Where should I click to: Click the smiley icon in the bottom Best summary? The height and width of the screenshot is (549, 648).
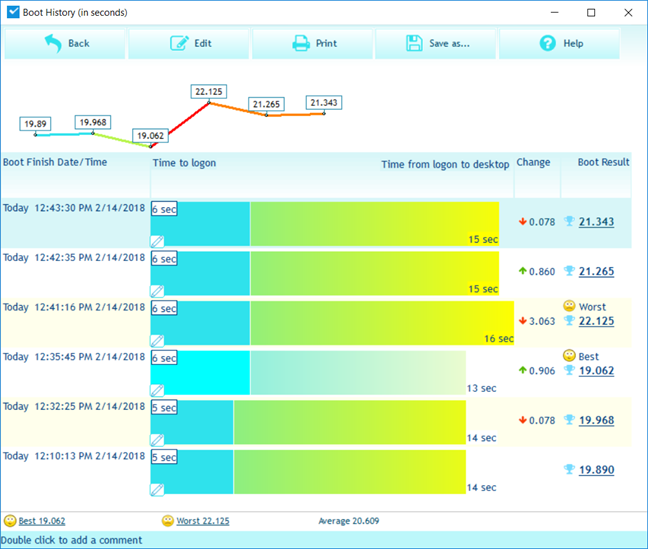[10, 520]
